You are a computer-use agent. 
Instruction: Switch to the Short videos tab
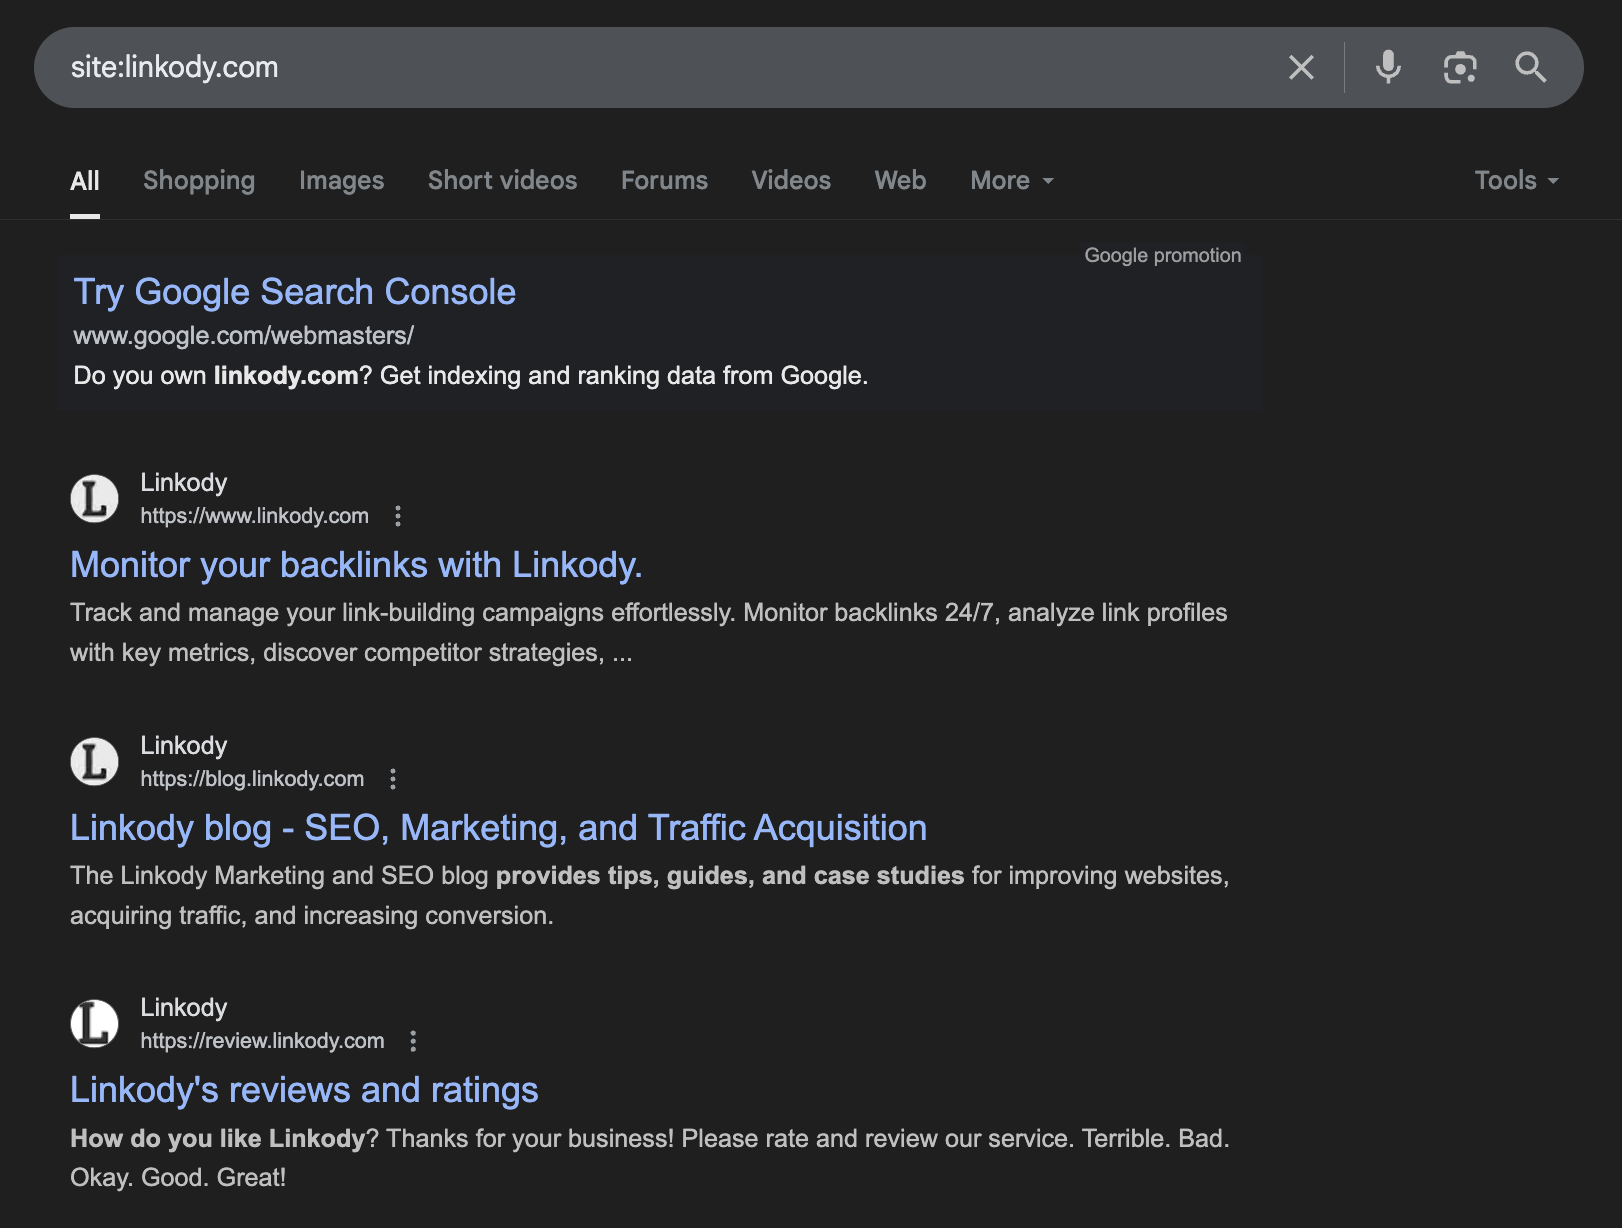(x=503, y=181)
